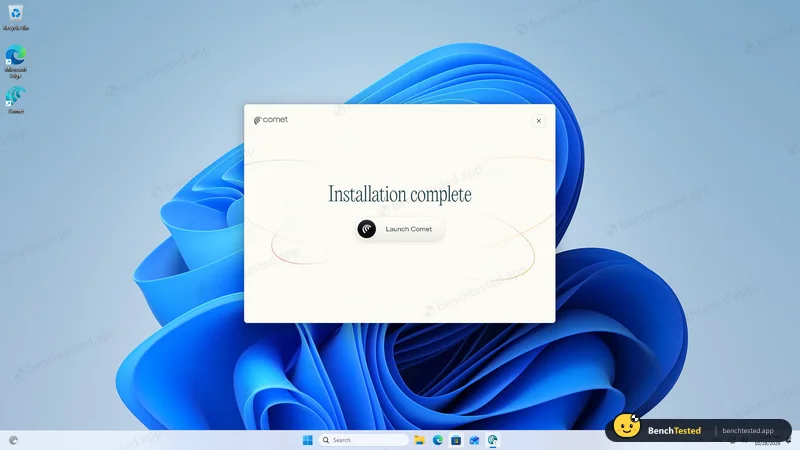Click the BenchTested smiley logo
Image resolution: width=800 pixels, height=450 pixels.
[x=627, y=426]
